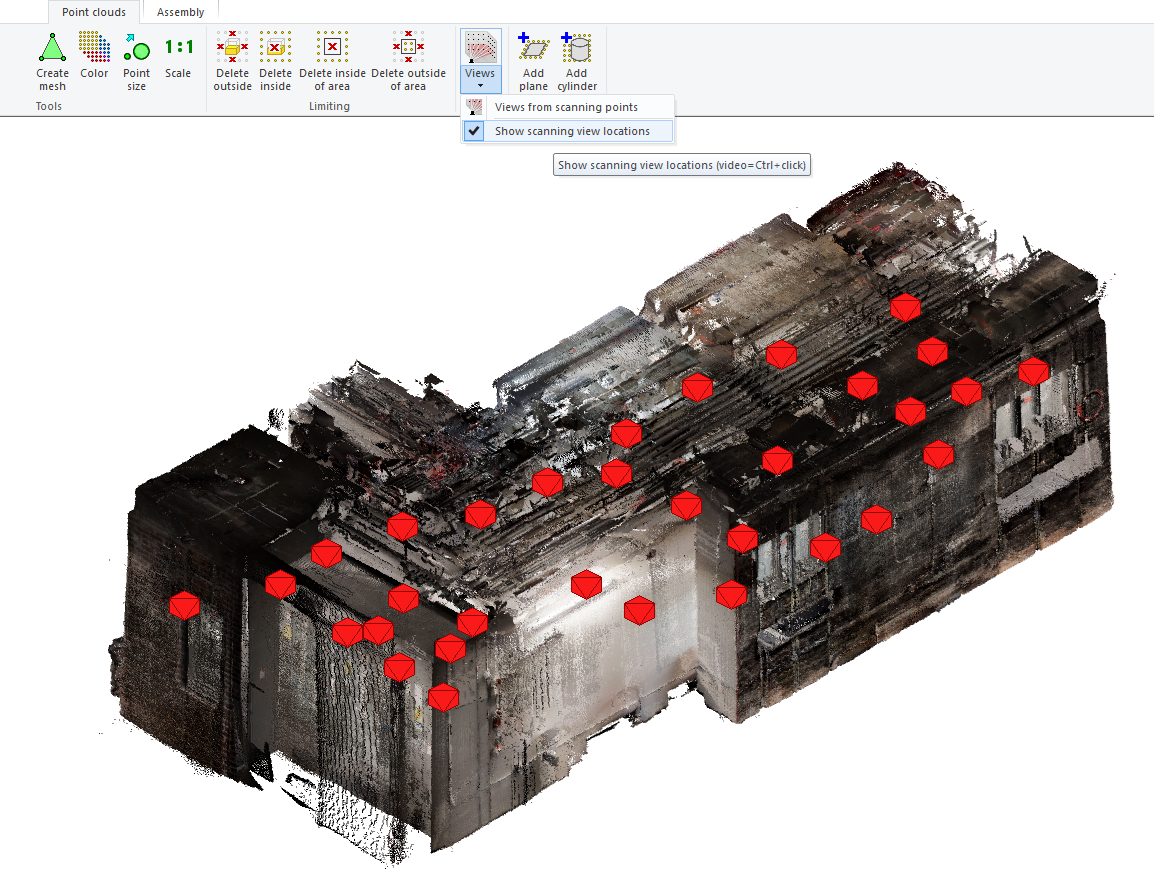The image size is (1154, 879).
Task: Click the topmost red scan location marker
Action: [x=905, y=307]
